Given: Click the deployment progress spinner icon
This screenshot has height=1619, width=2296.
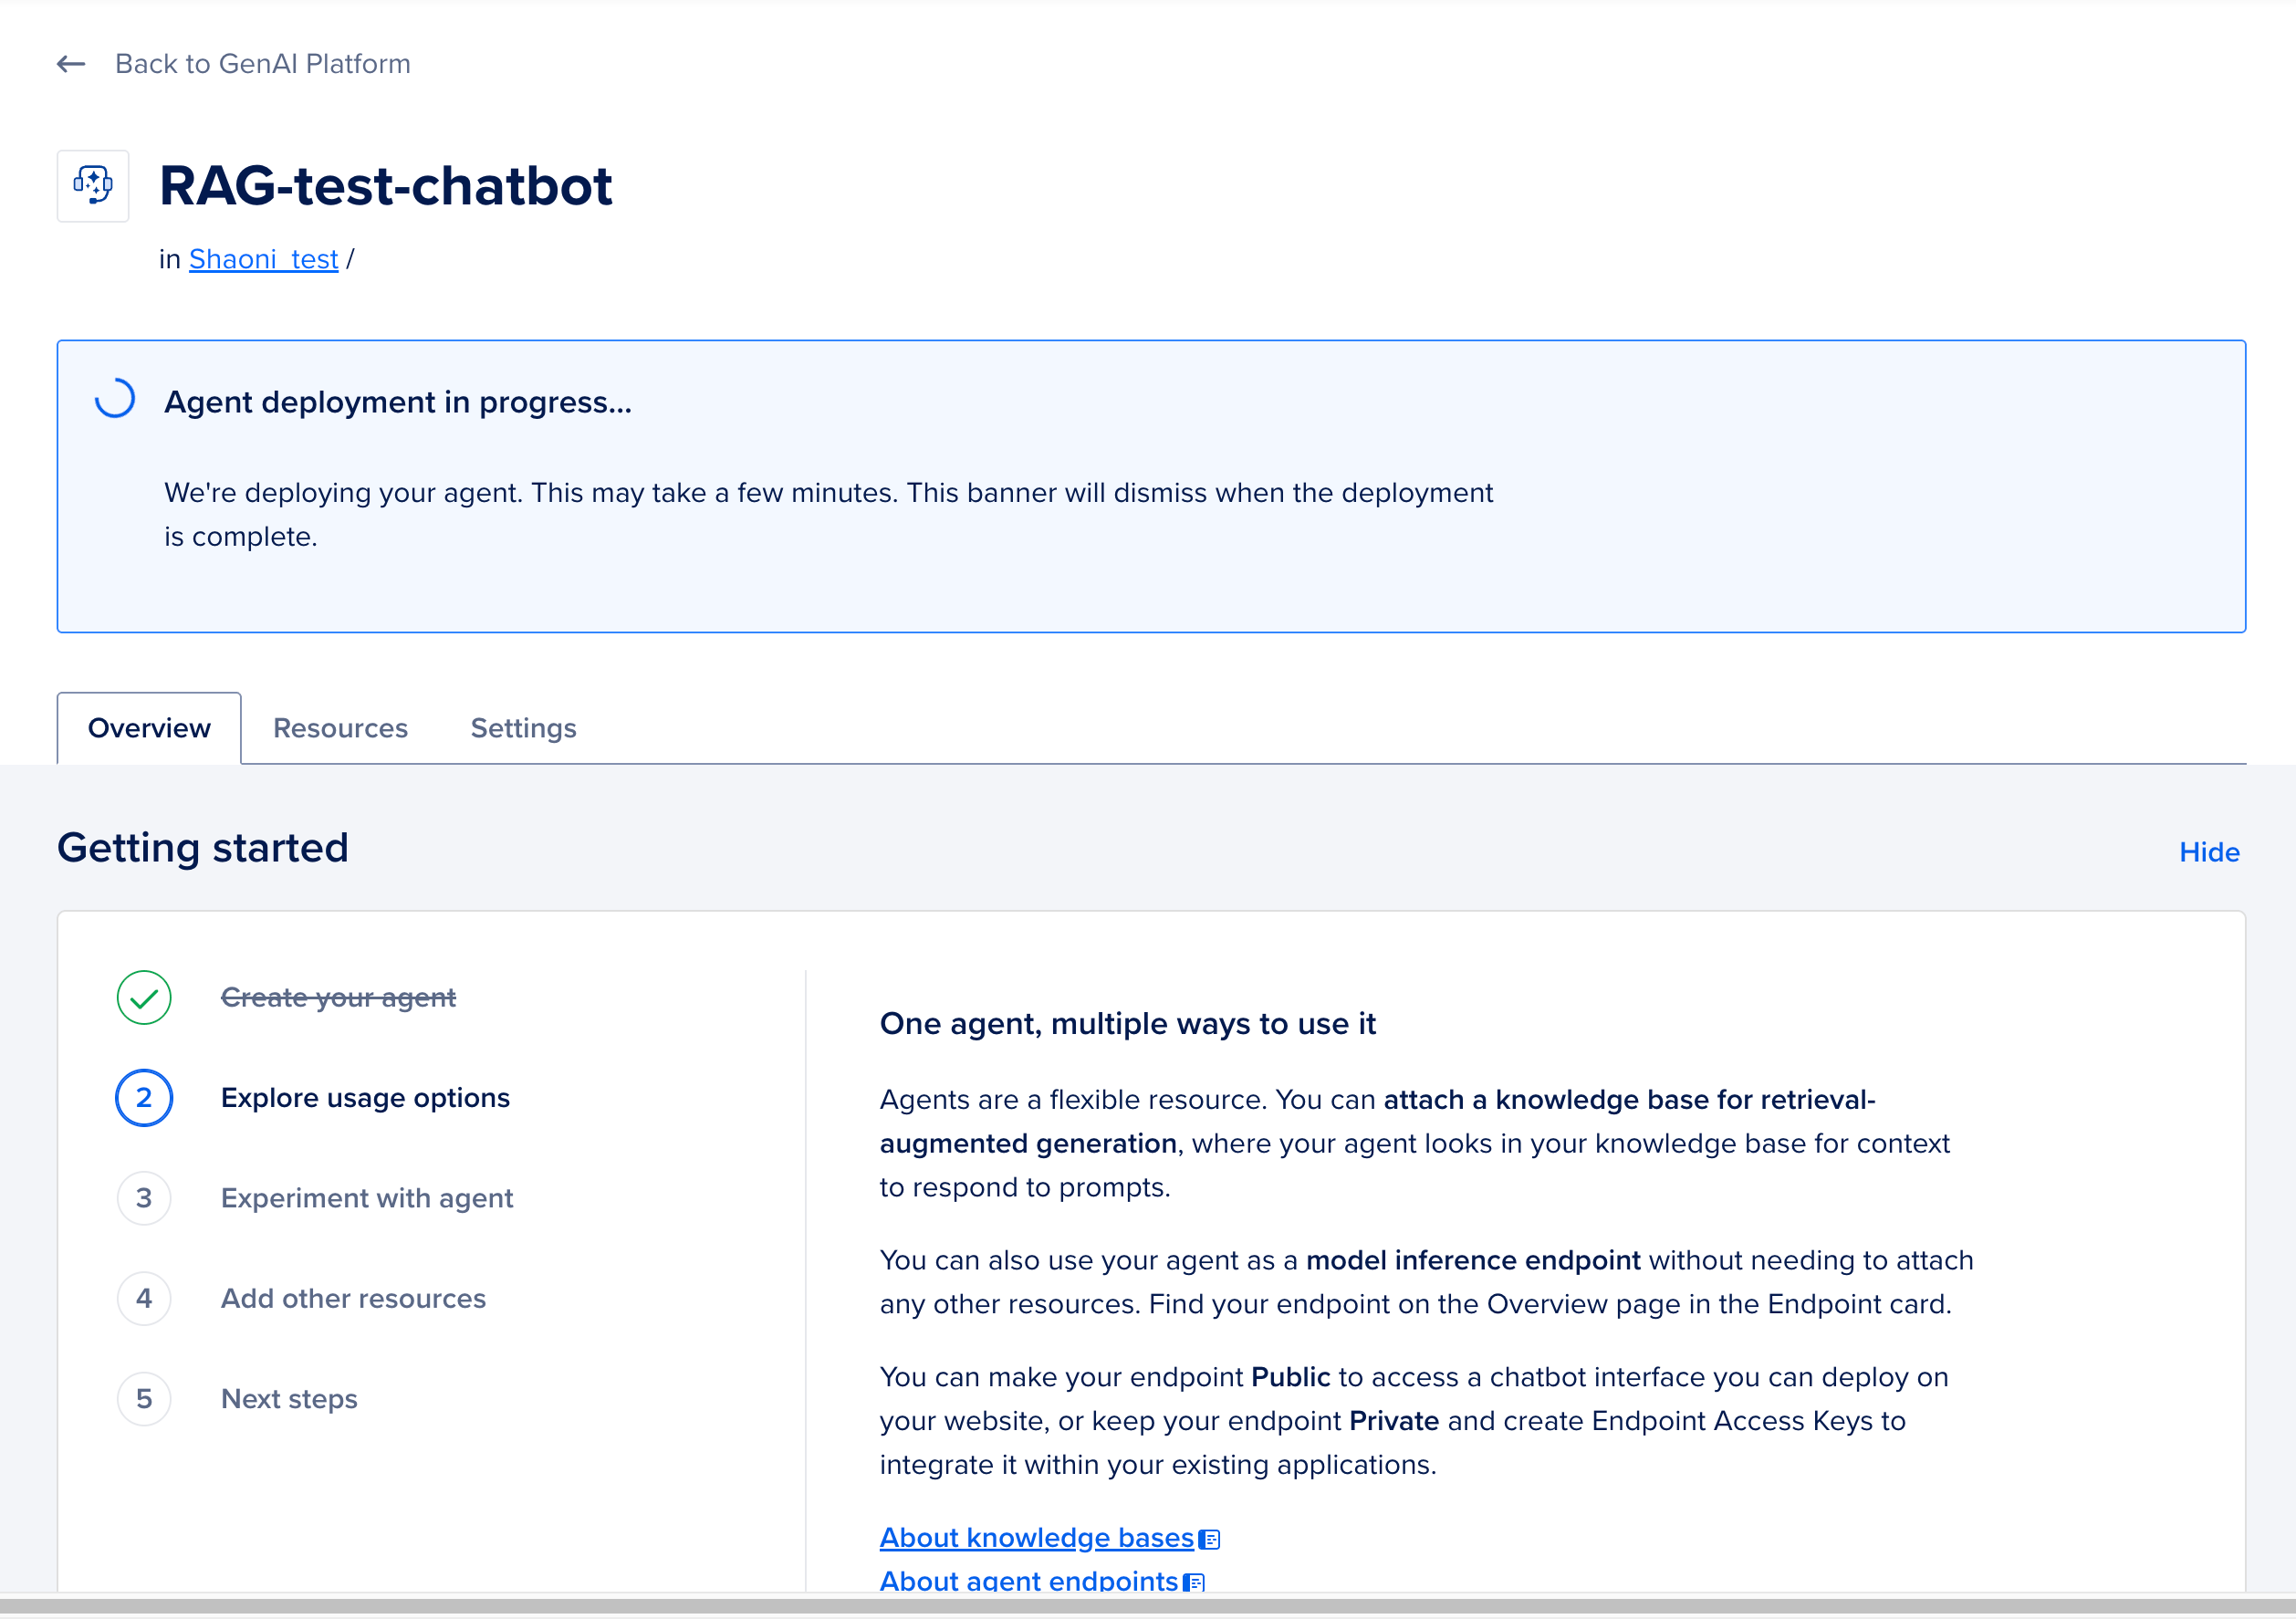Looking at the screenshot, I should 115,398.
